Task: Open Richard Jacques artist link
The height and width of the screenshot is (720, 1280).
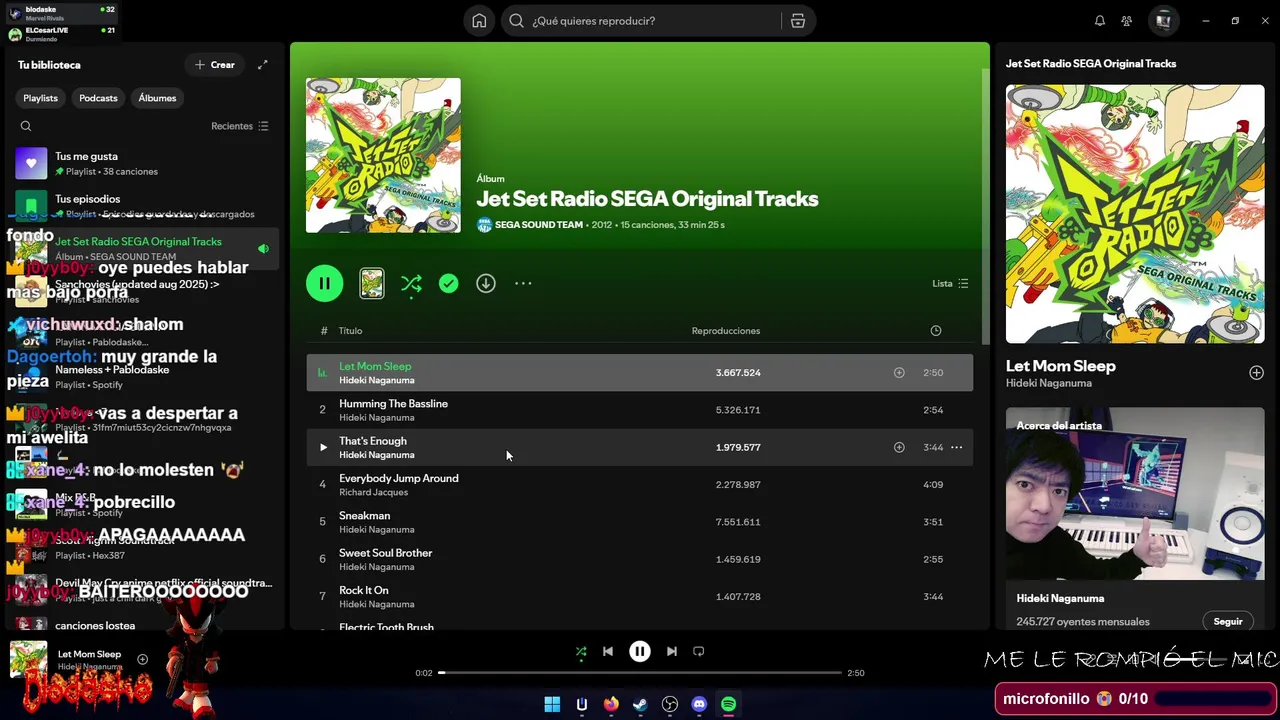Action: pyautogui.click(x=373, y=492)
